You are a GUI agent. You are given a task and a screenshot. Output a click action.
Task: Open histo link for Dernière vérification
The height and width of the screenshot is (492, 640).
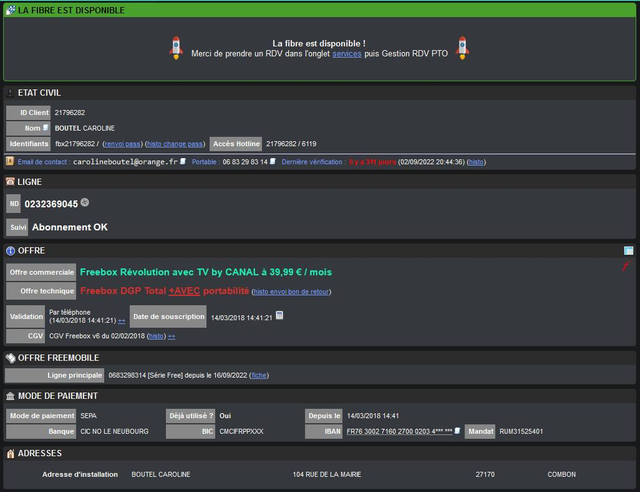[x=476, y=162]
